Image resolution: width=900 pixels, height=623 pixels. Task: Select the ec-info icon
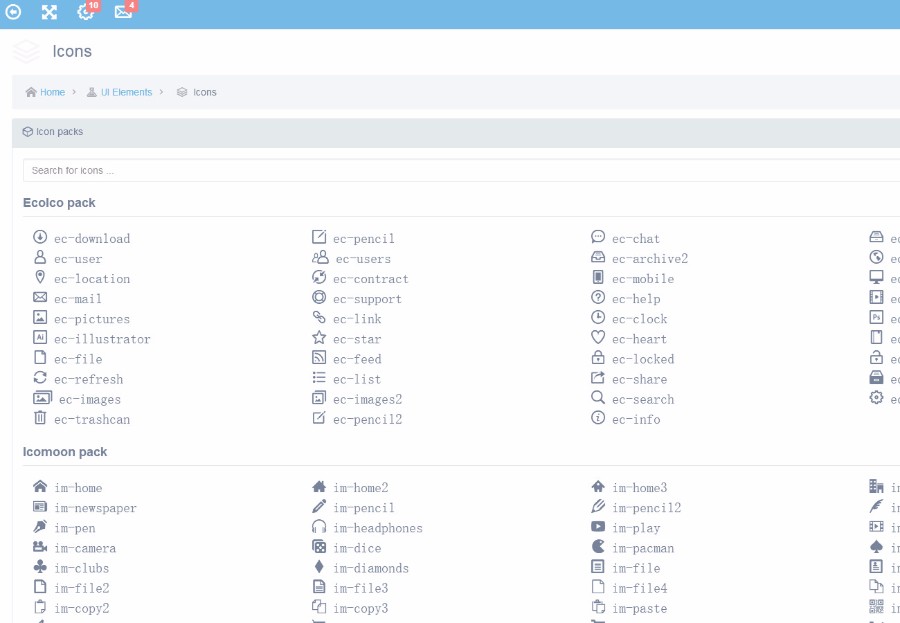(598, 417)
